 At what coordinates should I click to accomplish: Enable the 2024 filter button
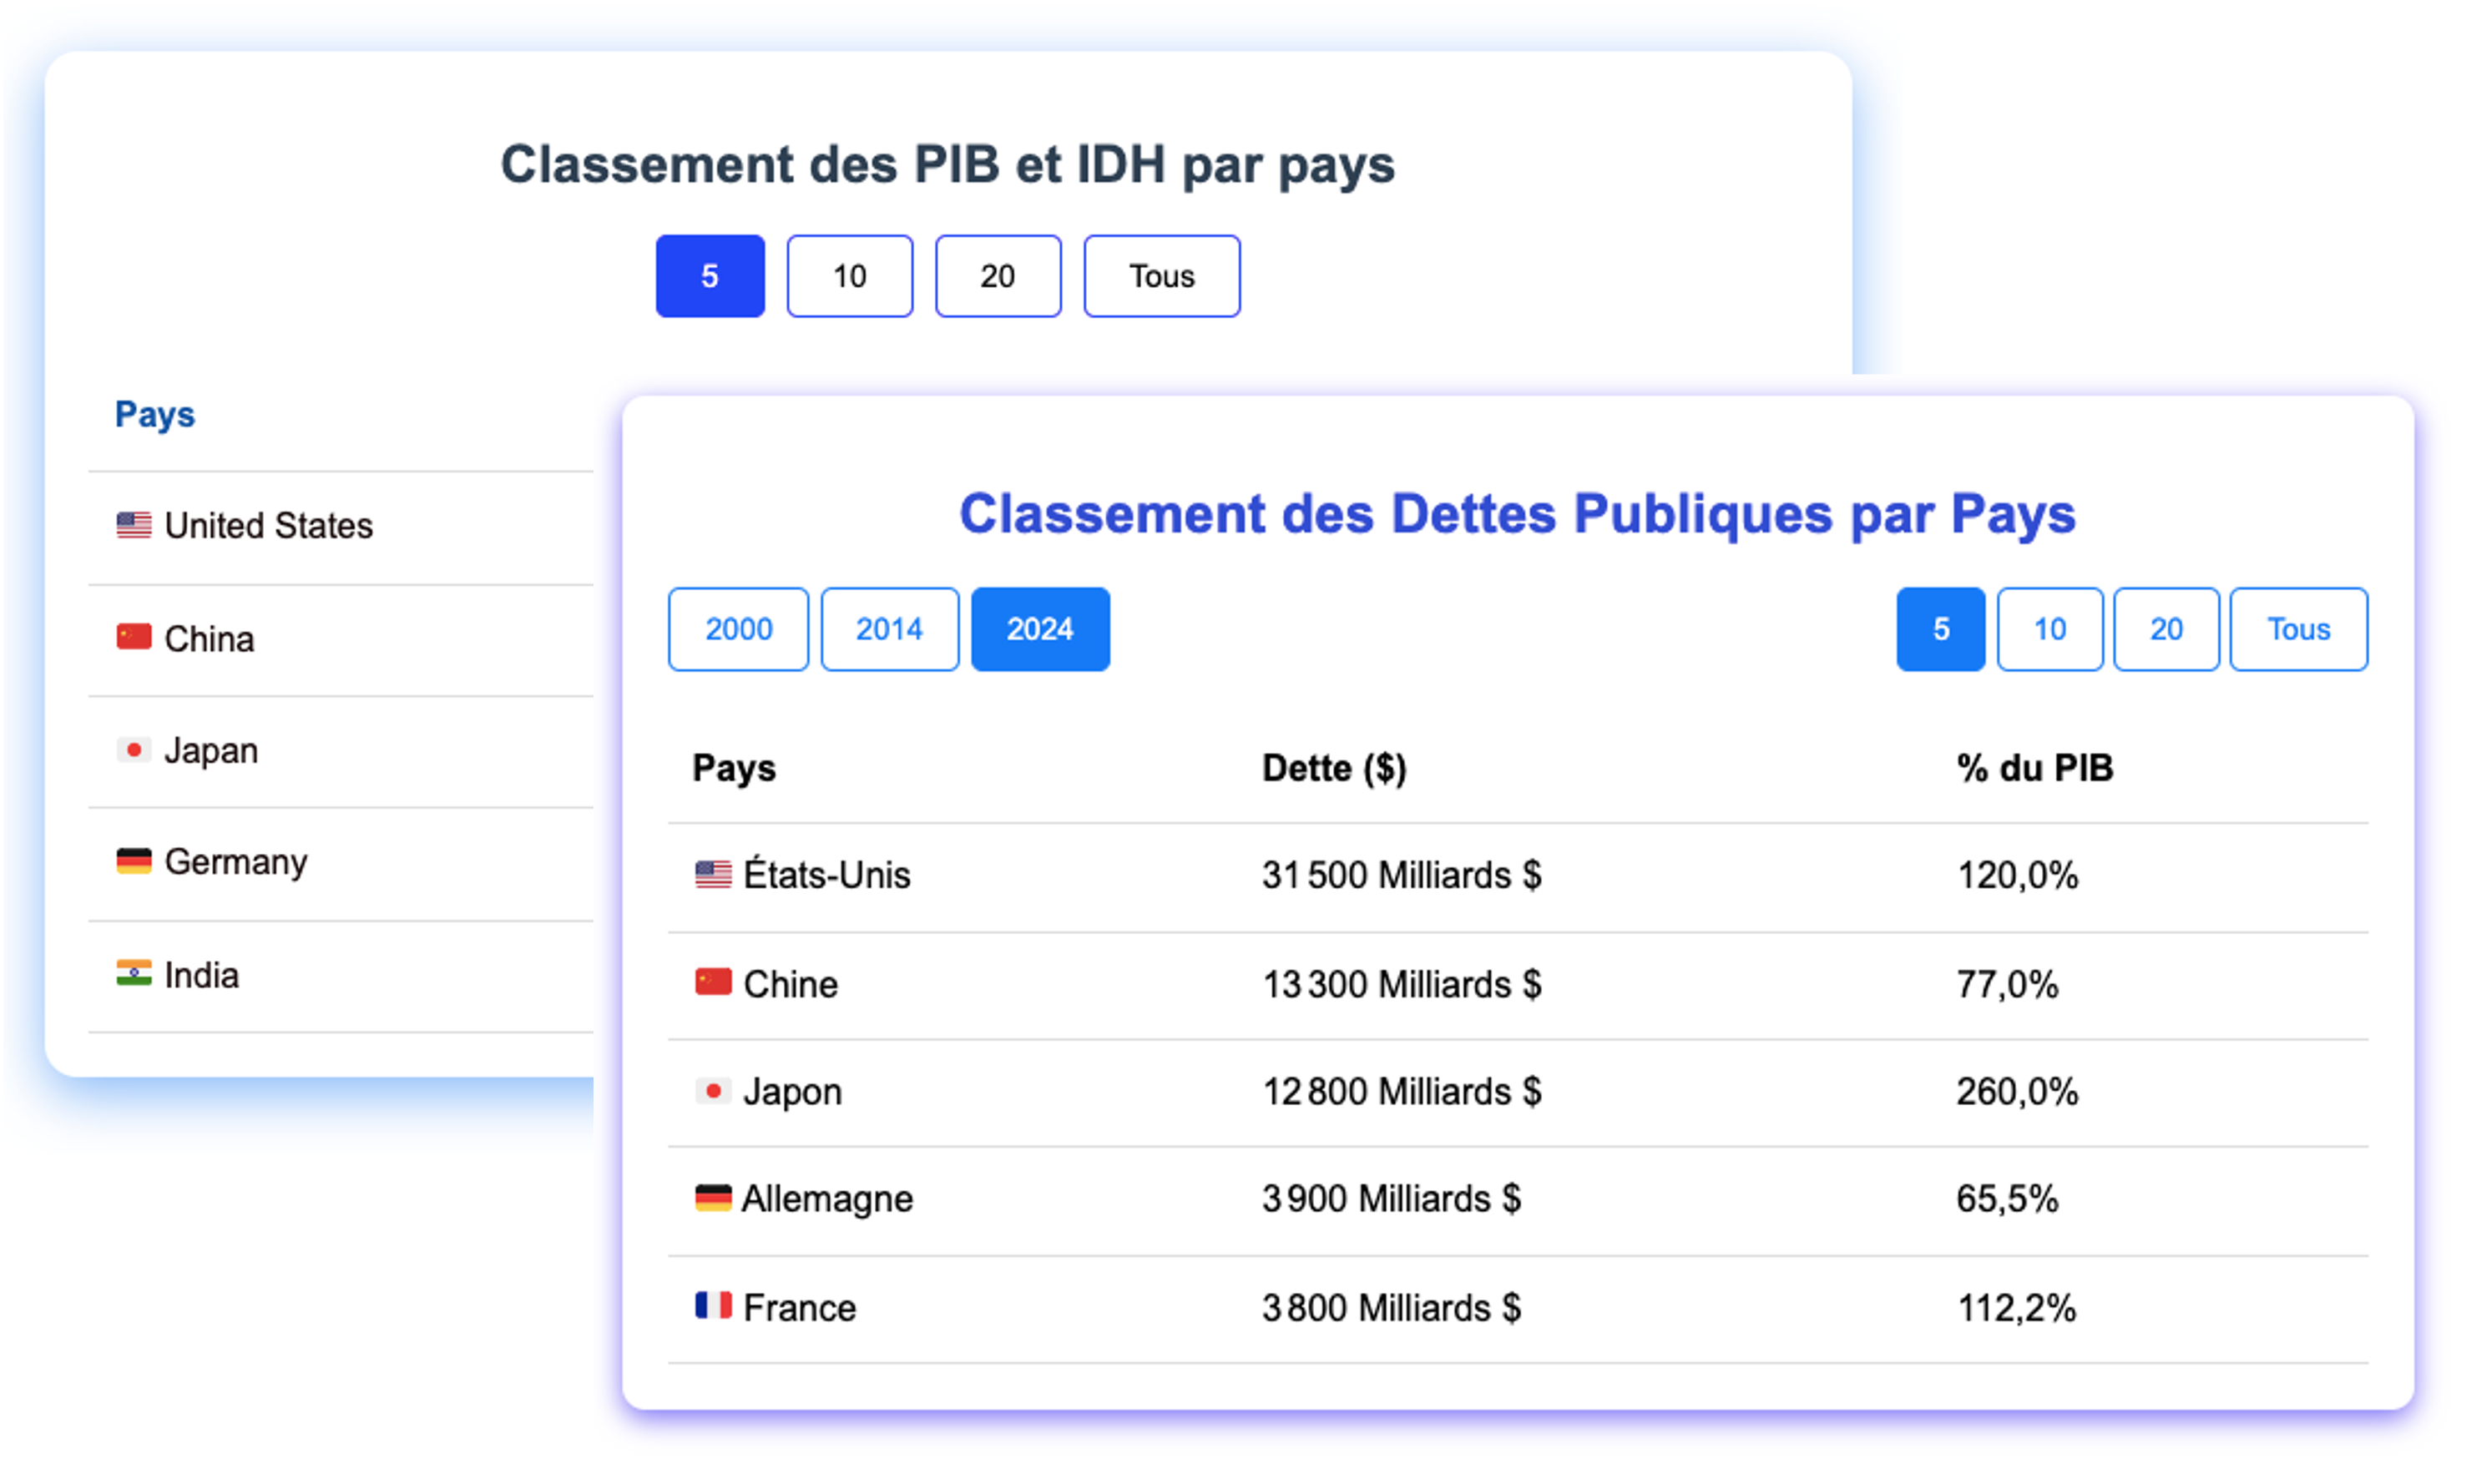point(1040,629)
